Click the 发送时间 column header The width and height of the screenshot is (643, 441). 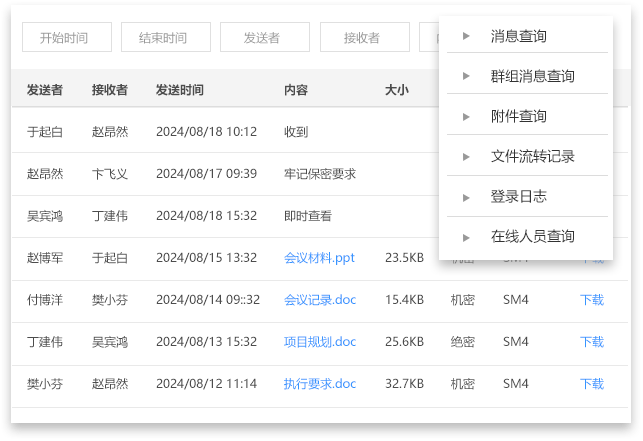click(x=180, y=90)
